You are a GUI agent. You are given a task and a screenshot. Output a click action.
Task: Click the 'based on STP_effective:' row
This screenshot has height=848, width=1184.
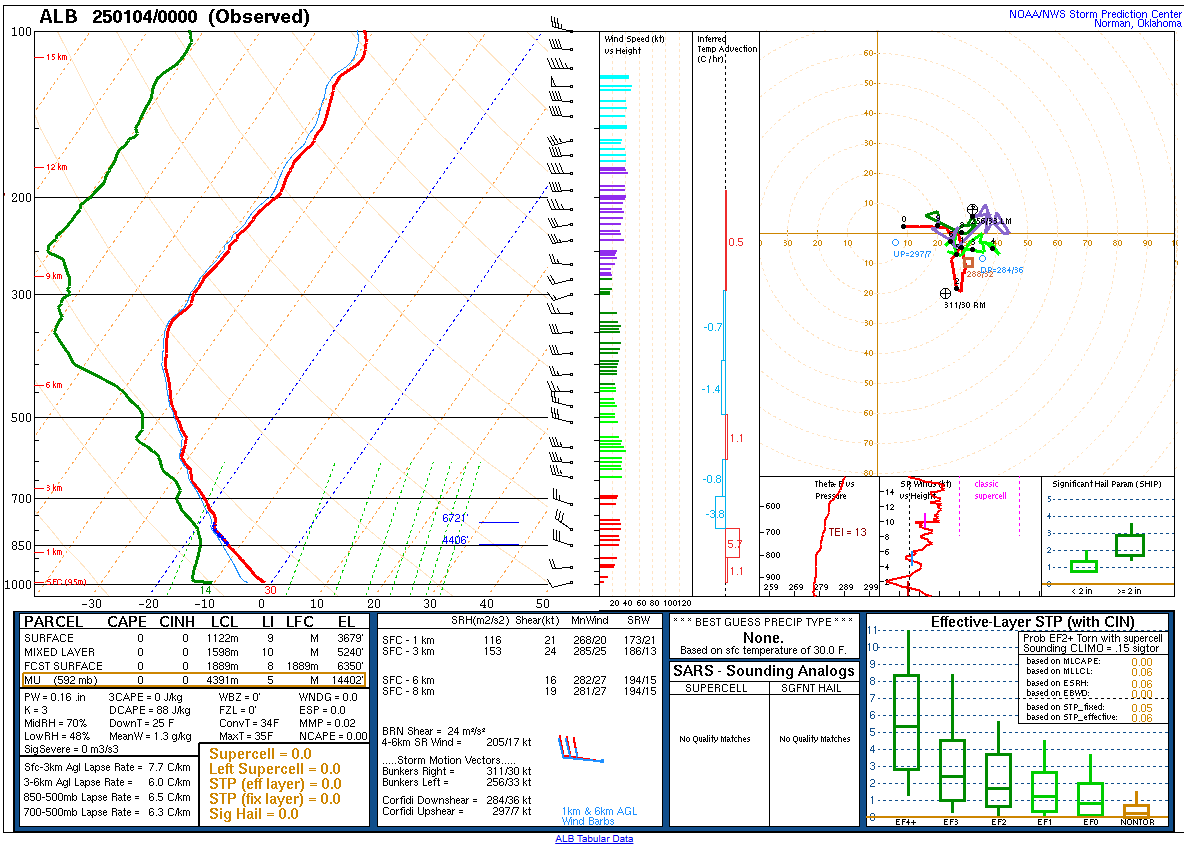coord(1090,717)
